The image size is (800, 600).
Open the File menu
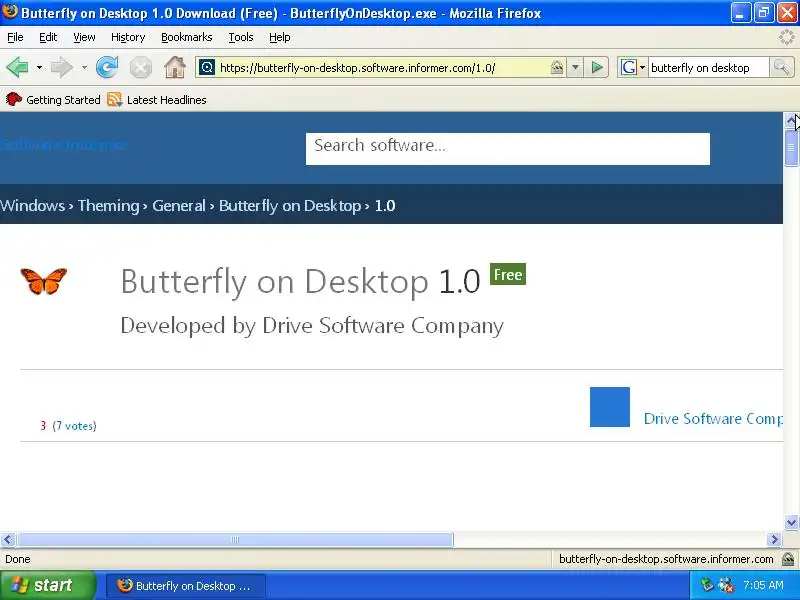click(15, 37)
